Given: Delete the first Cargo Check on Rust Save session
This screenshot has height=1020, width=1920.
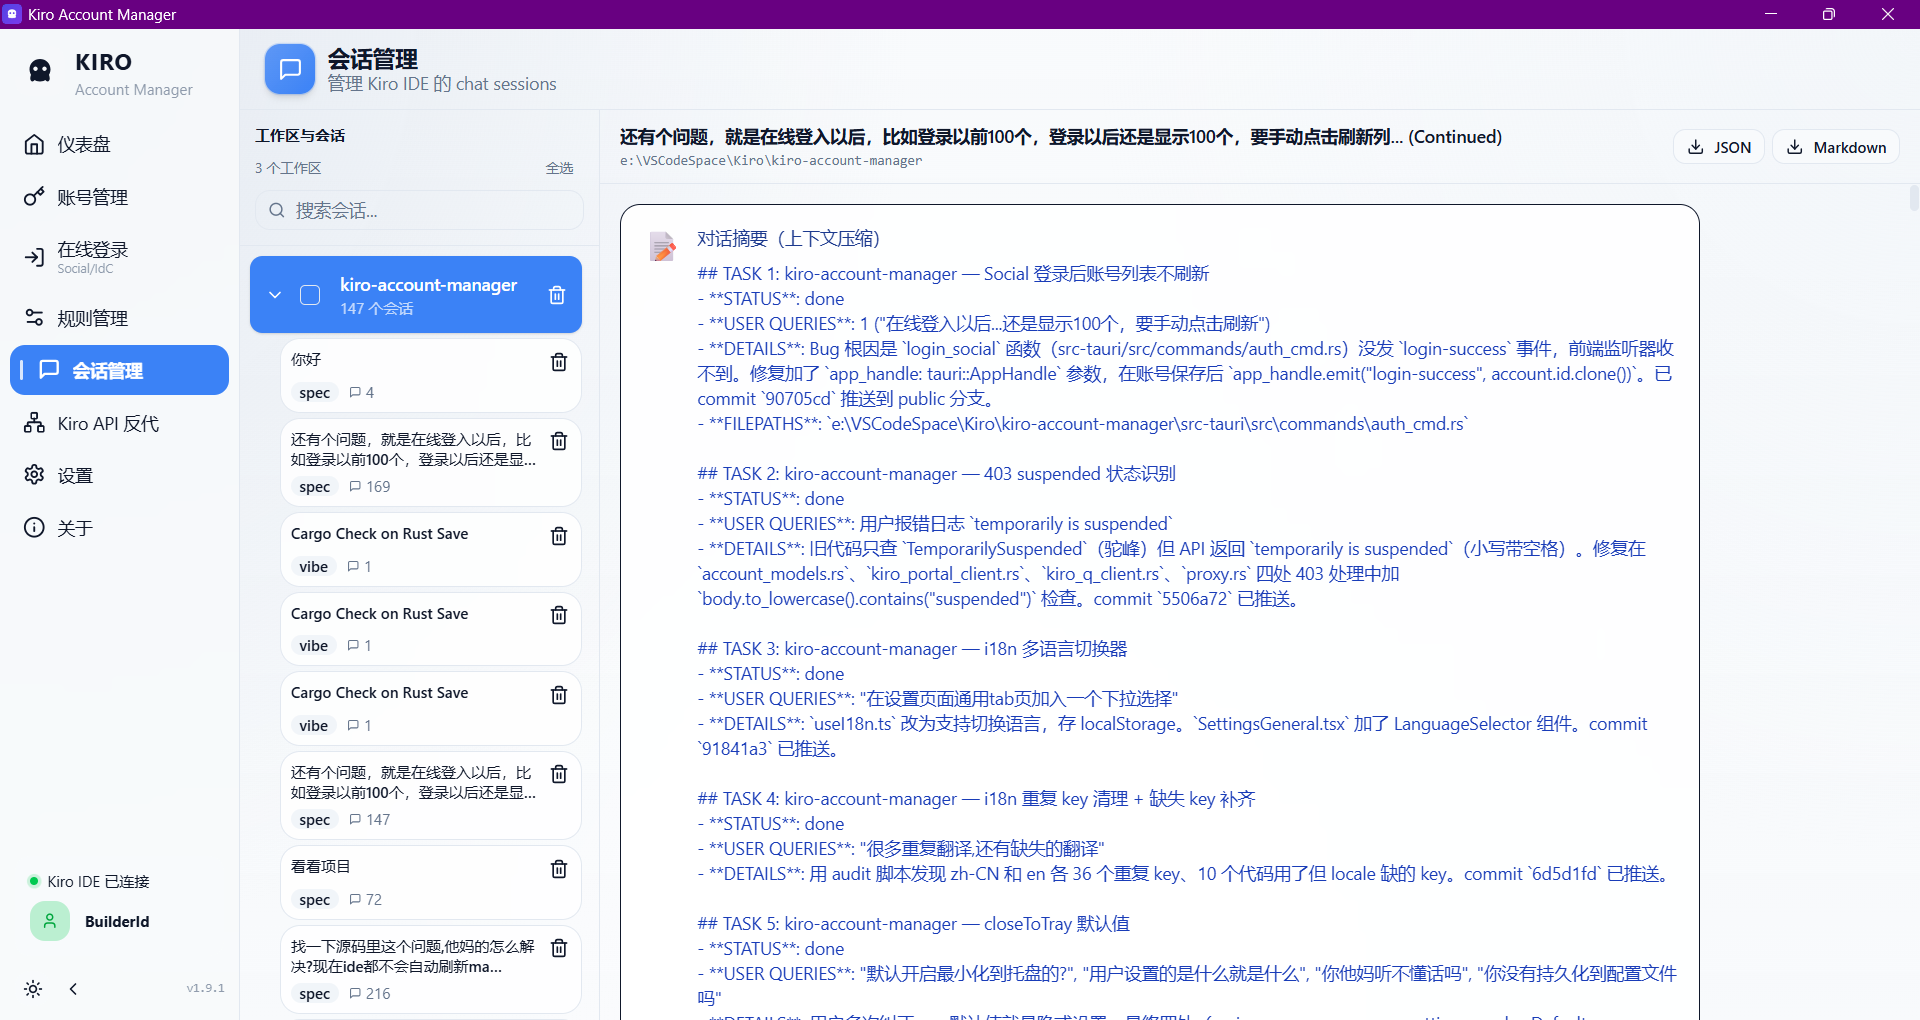Looking at the screenshot, I should (559, 536).
